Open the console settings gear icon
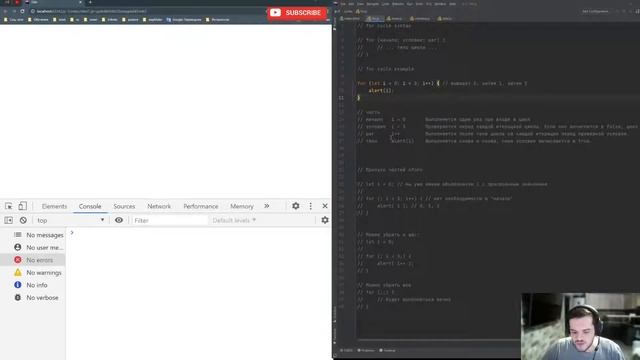The image size is (640, 360). point(325,220)
